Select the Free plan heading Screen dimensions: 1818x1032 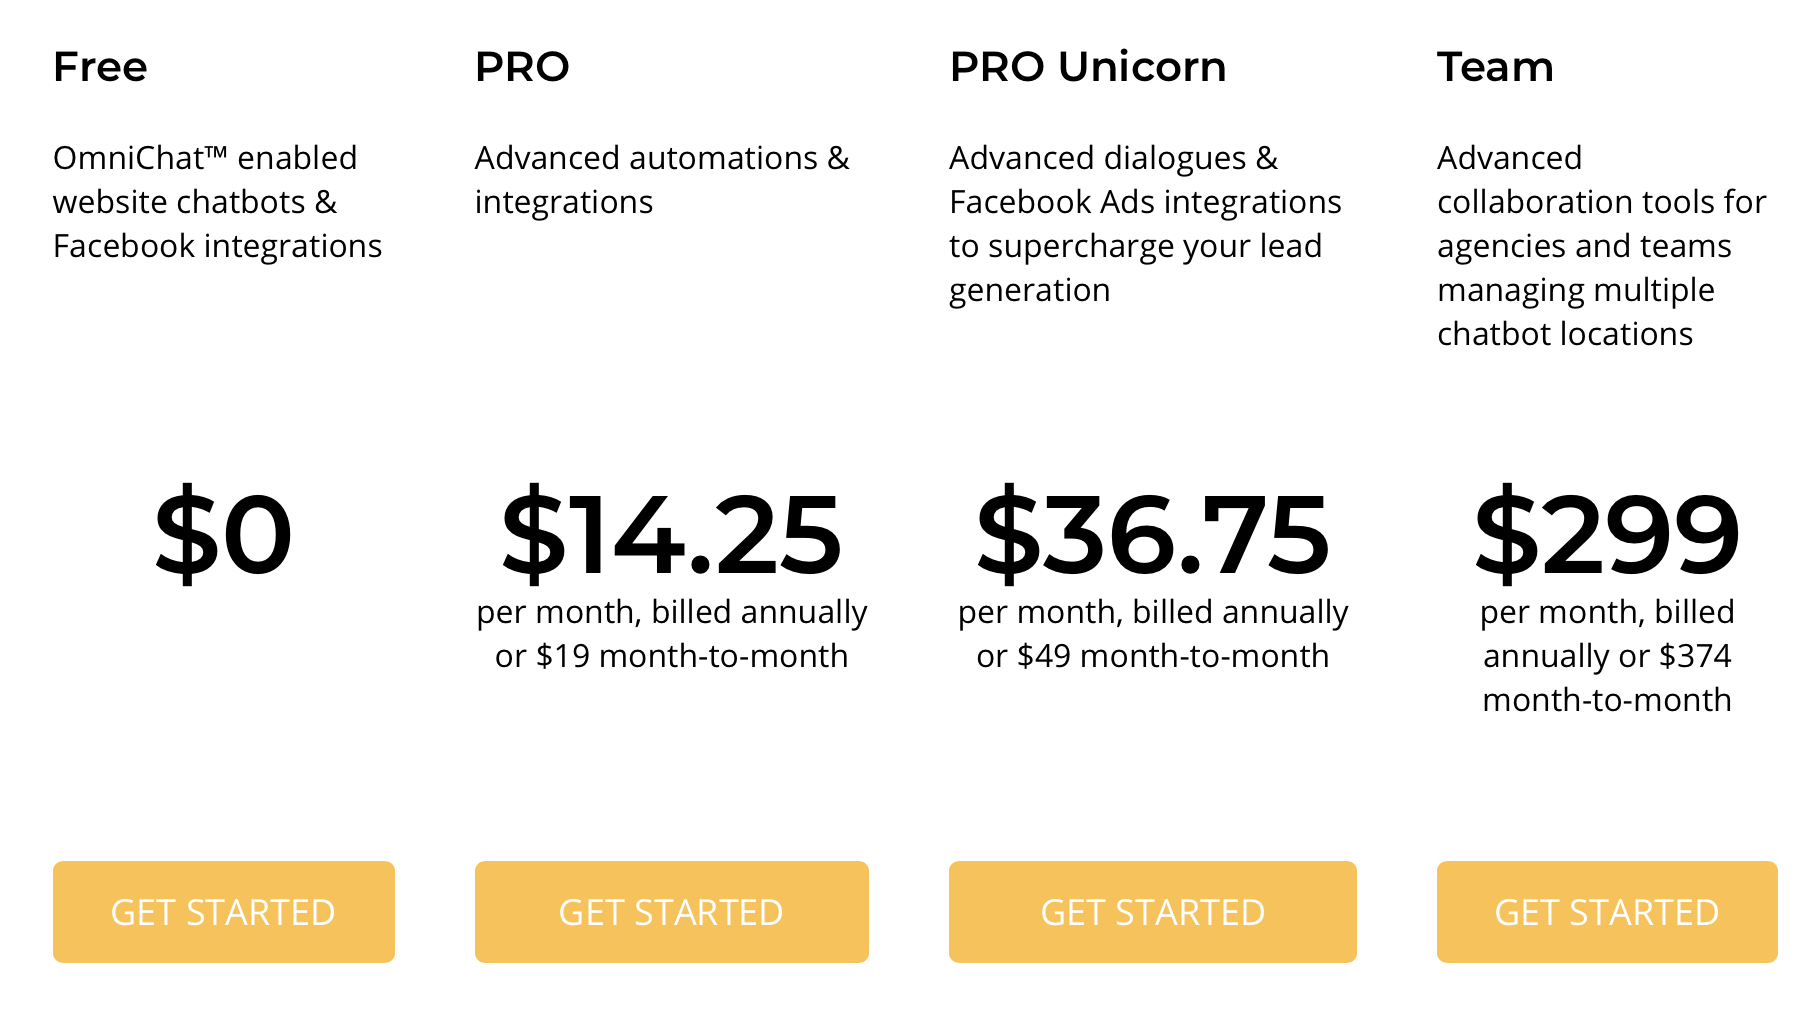(100, 67)
